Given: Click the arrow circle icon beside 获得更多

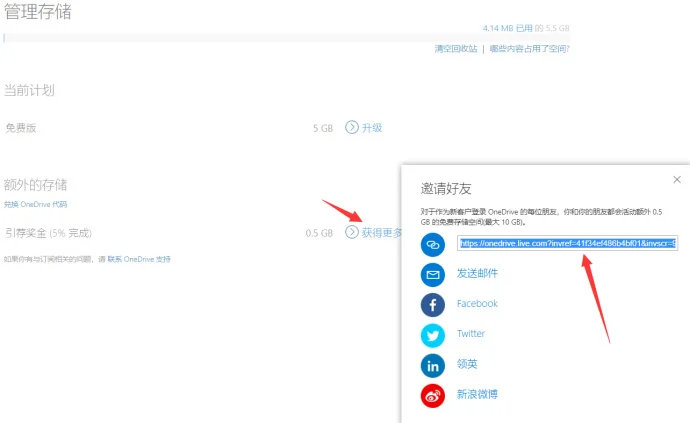Looking at the screenshot, I should pos(352,232).
